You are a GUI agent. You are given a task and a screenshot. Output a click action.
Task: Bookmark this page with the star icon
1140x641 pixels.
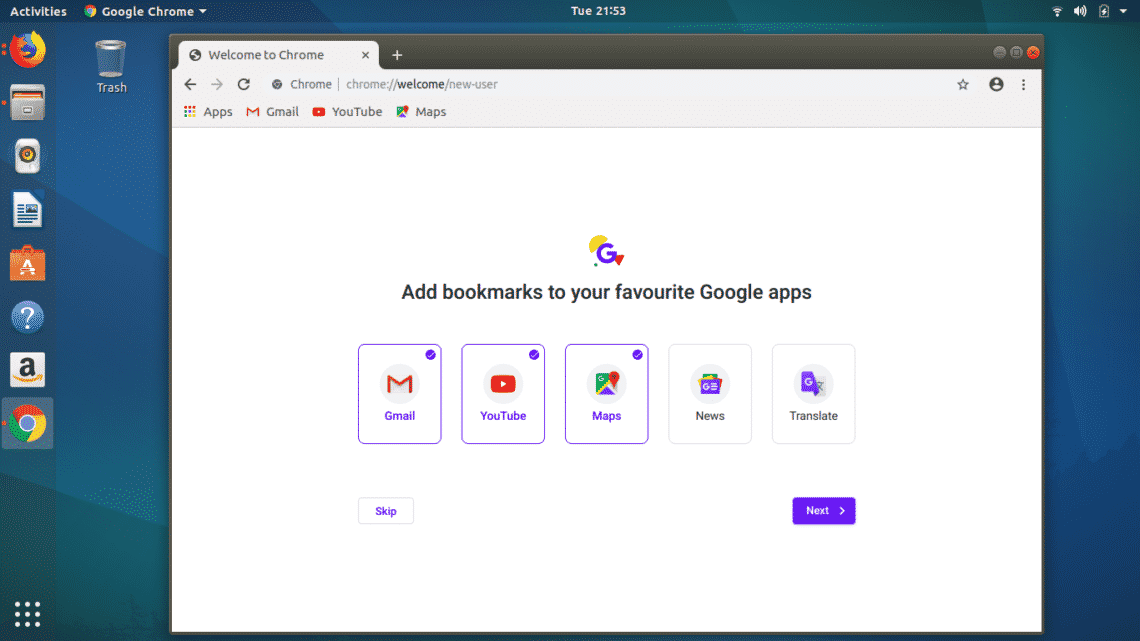[x=963, y=85]
